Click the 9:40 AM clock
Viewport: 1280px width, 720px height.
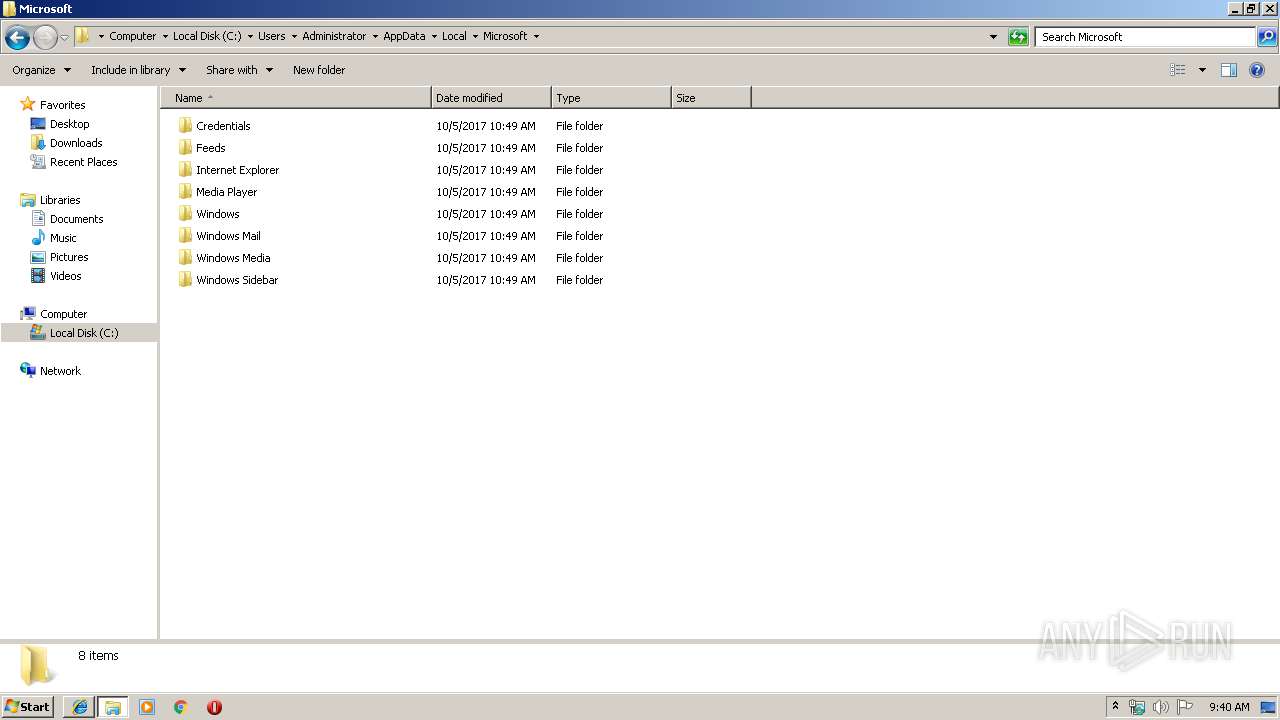coord(1229,707)
